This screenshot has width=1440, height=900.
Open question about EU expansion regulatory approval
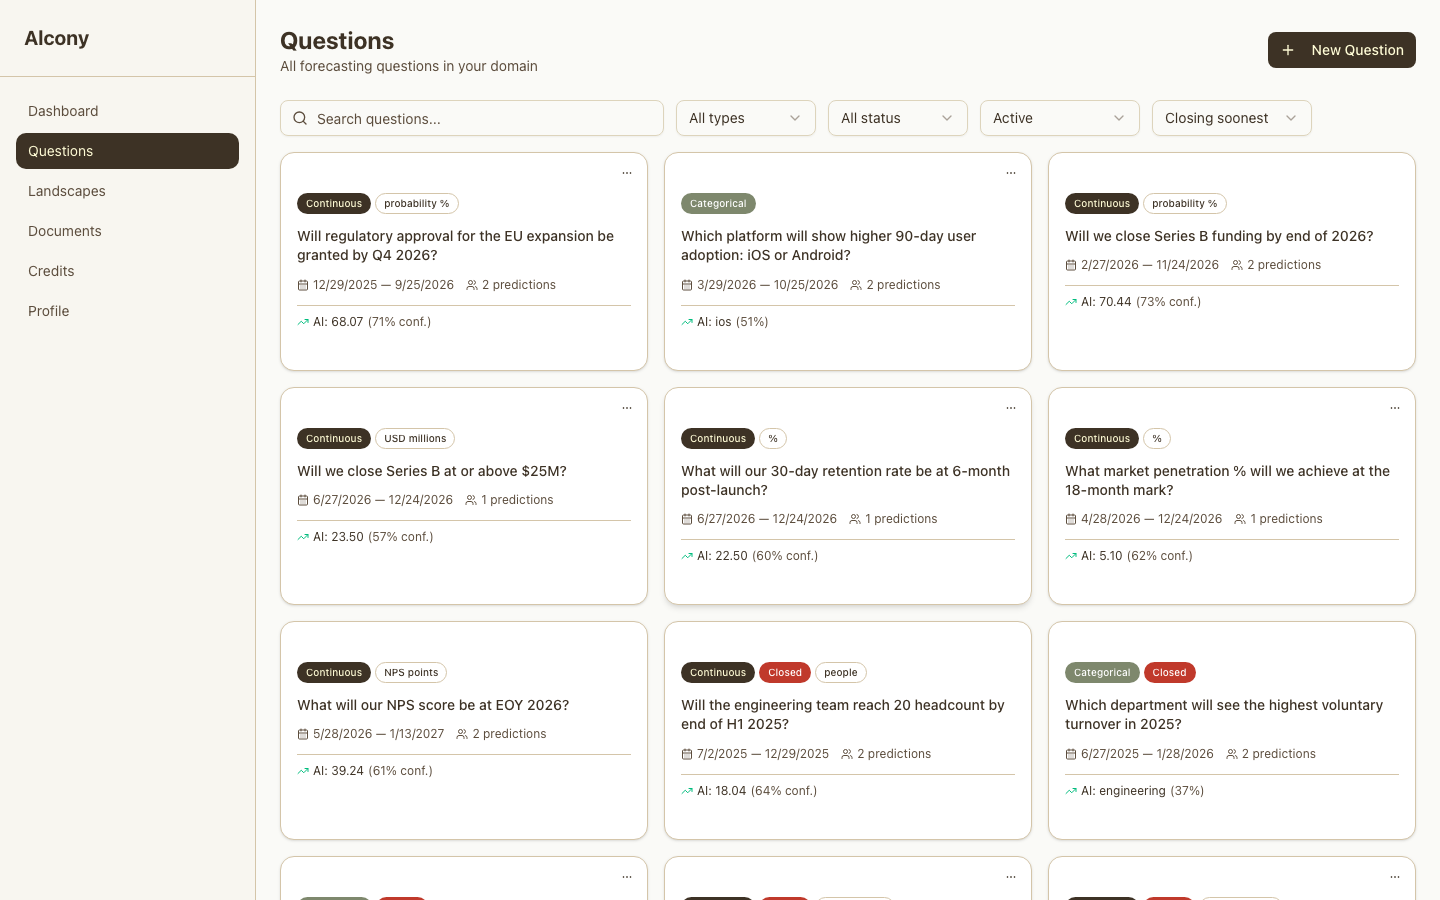[455, 246]
